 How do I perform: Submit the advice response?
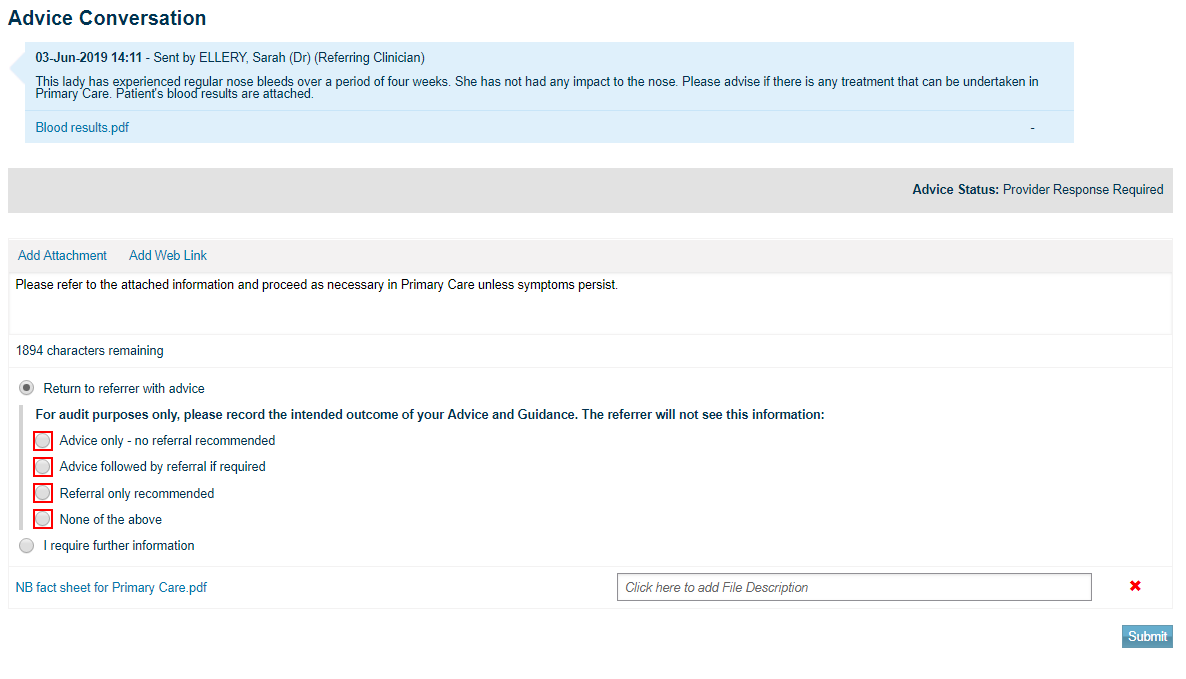pos(1147,637)
